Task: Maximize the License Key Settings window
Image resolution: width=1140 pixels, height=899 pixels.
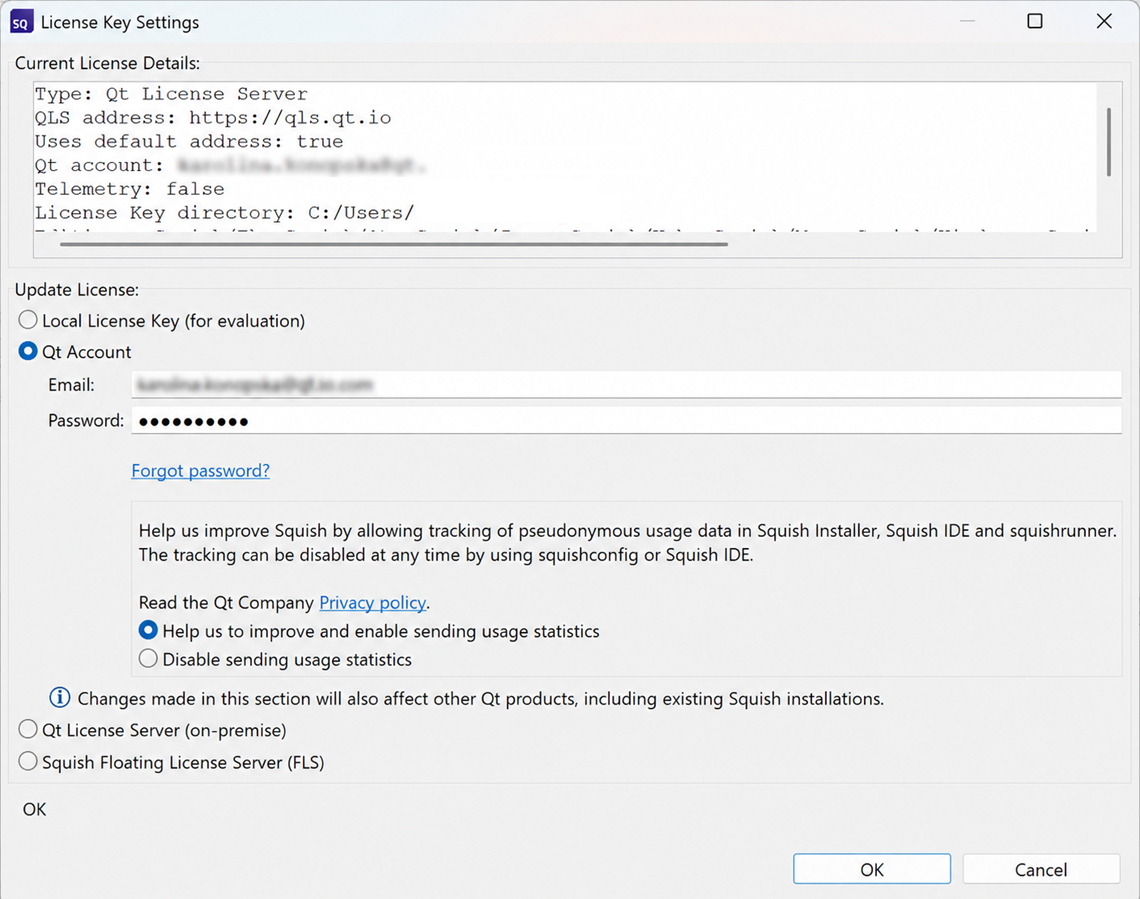Action: [1035, 21]
